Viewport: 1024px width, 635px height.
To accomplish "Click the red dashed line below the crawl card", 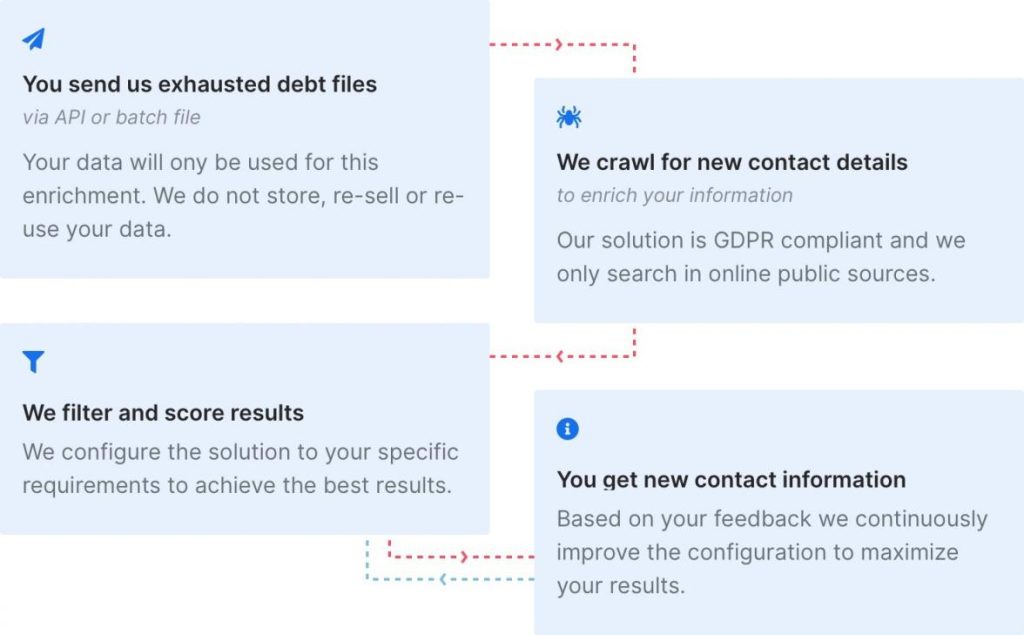I will pos(634,340).
